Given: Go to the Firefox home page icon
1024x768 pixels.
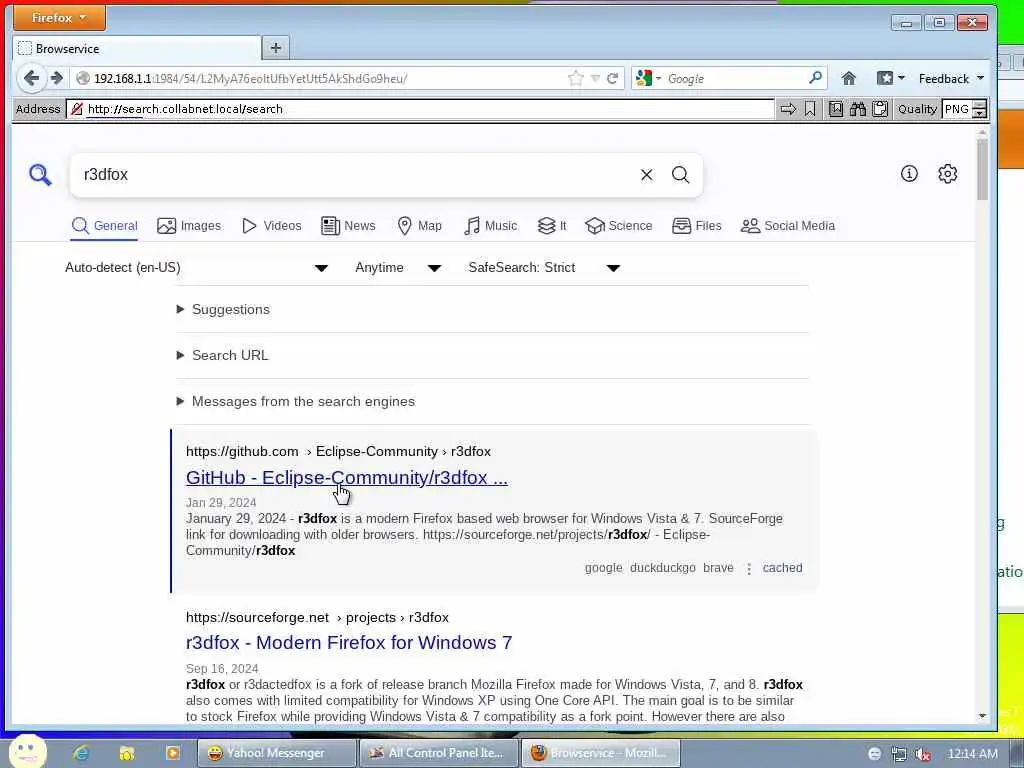Looking at the screenshot, I should (x=848, y=78).
